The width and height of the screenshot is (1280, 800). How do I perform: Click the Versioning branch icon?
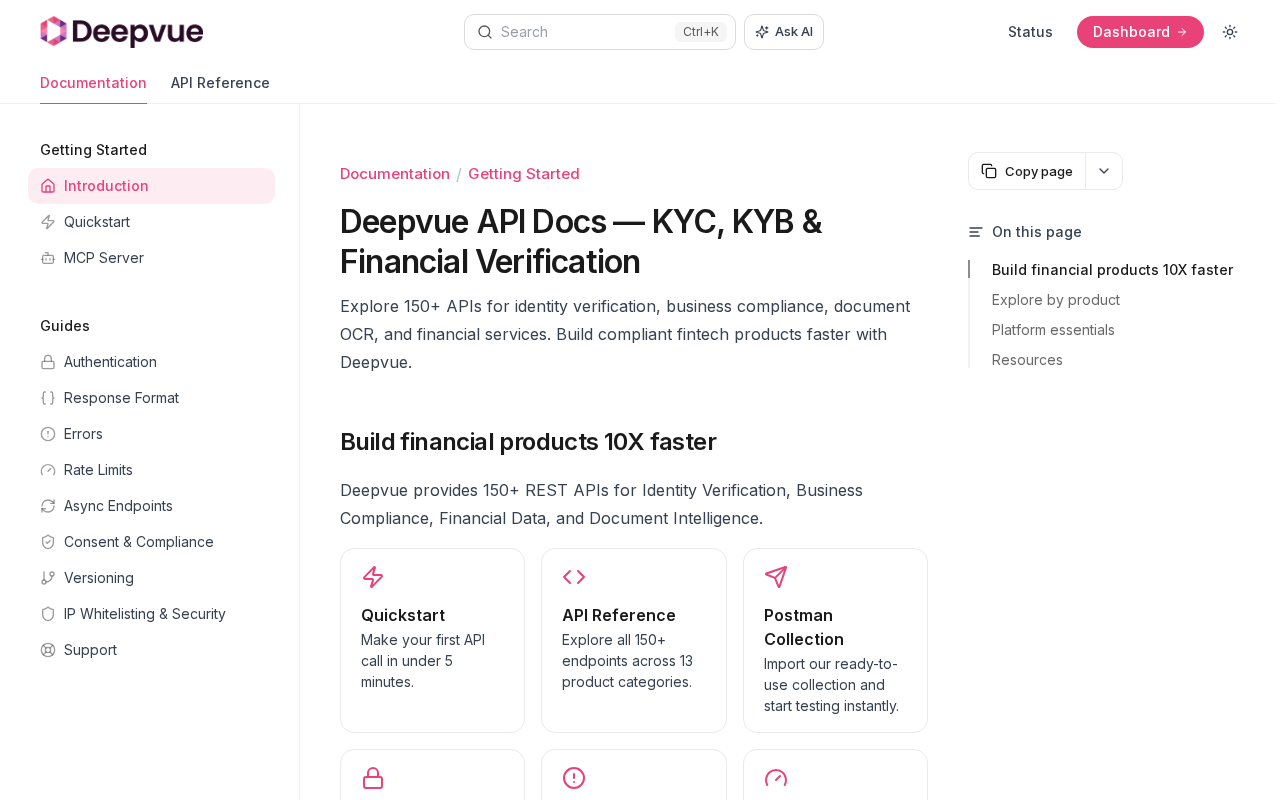tap(48, 578)
